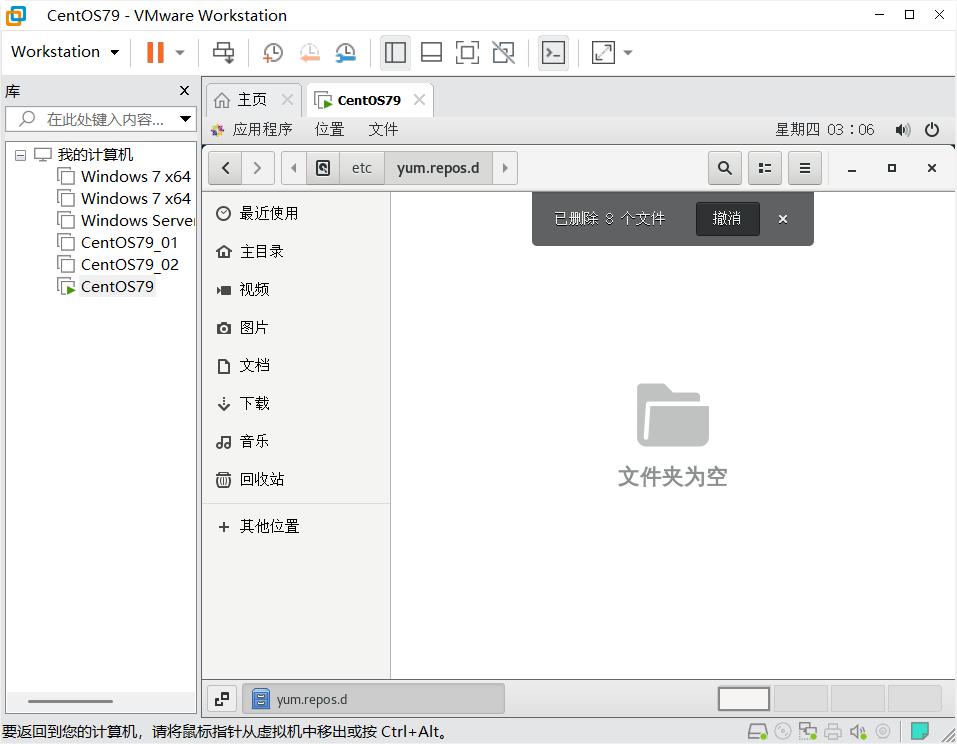957x744 pixels.
Task: Collapse the My Computer tree node
Action: click(x=20, y=155)
